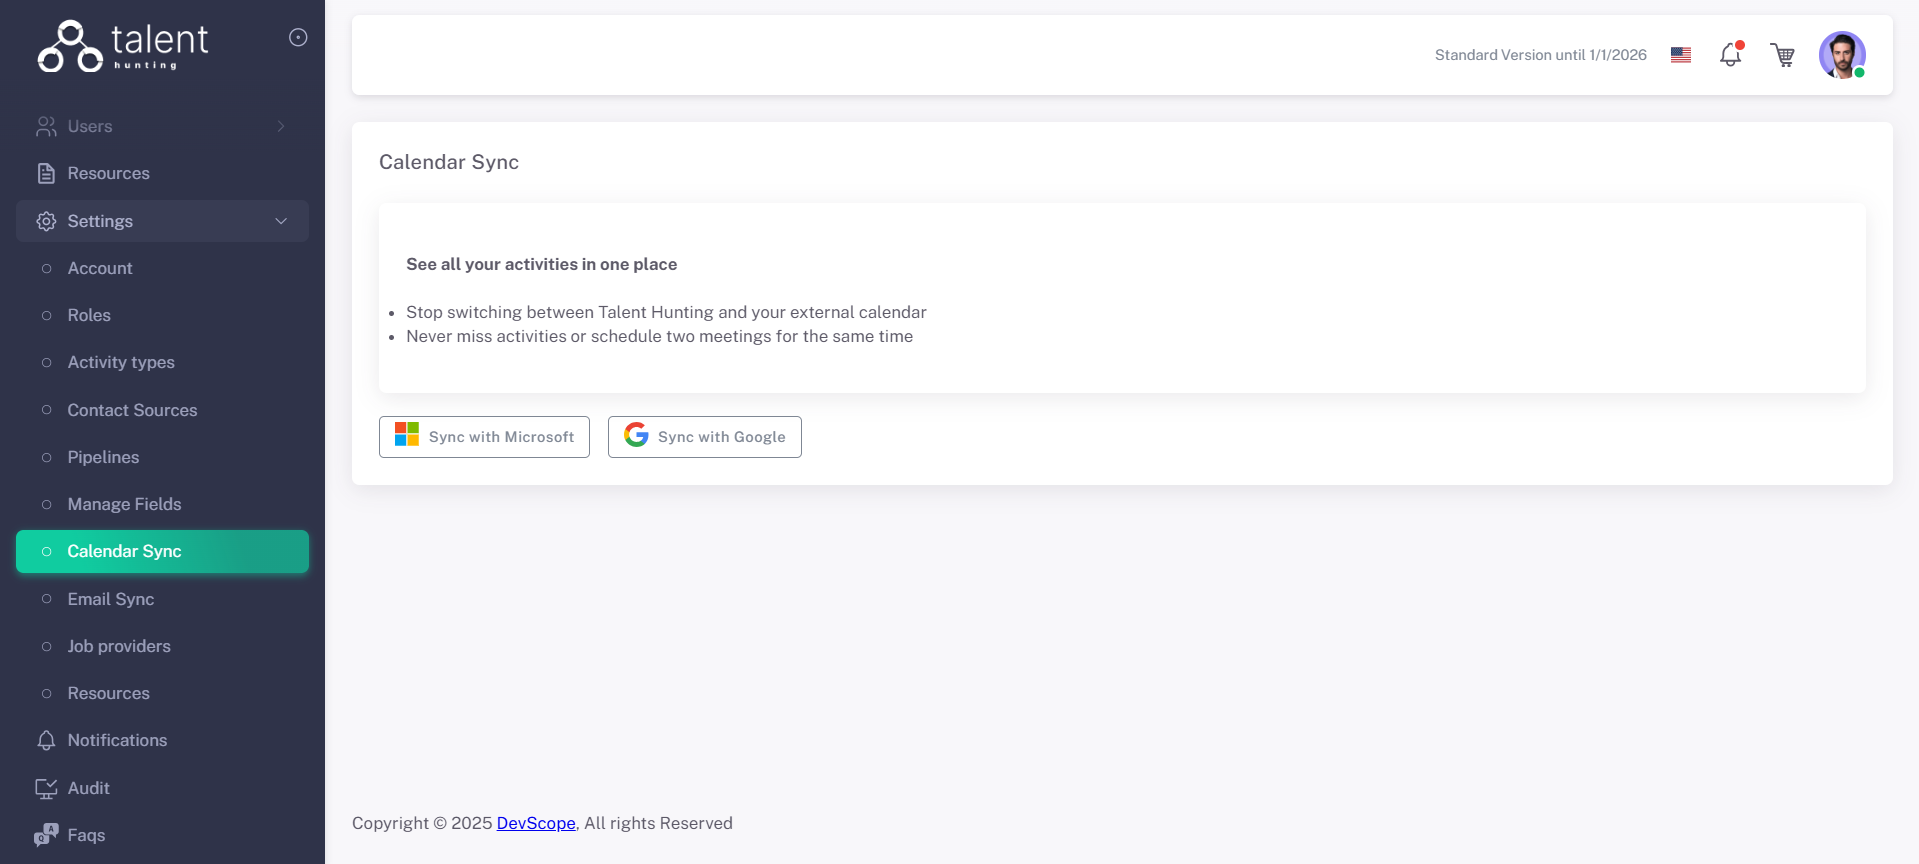Image resolution: width=1919 pixels, height=864 pixels.
Task: Click the Settings gear menu item
Action: [x=100, y=221]
